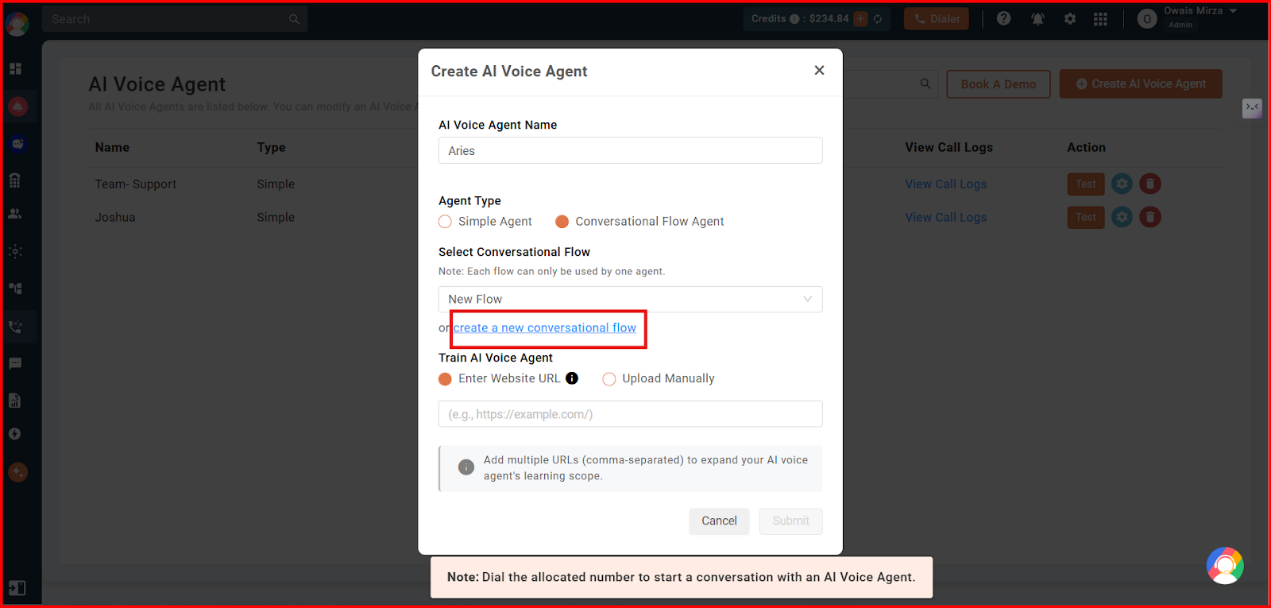Screen dimensions: 1271x608
Task: Click the AI Voice Agent Name field
Action: [630, 151]
